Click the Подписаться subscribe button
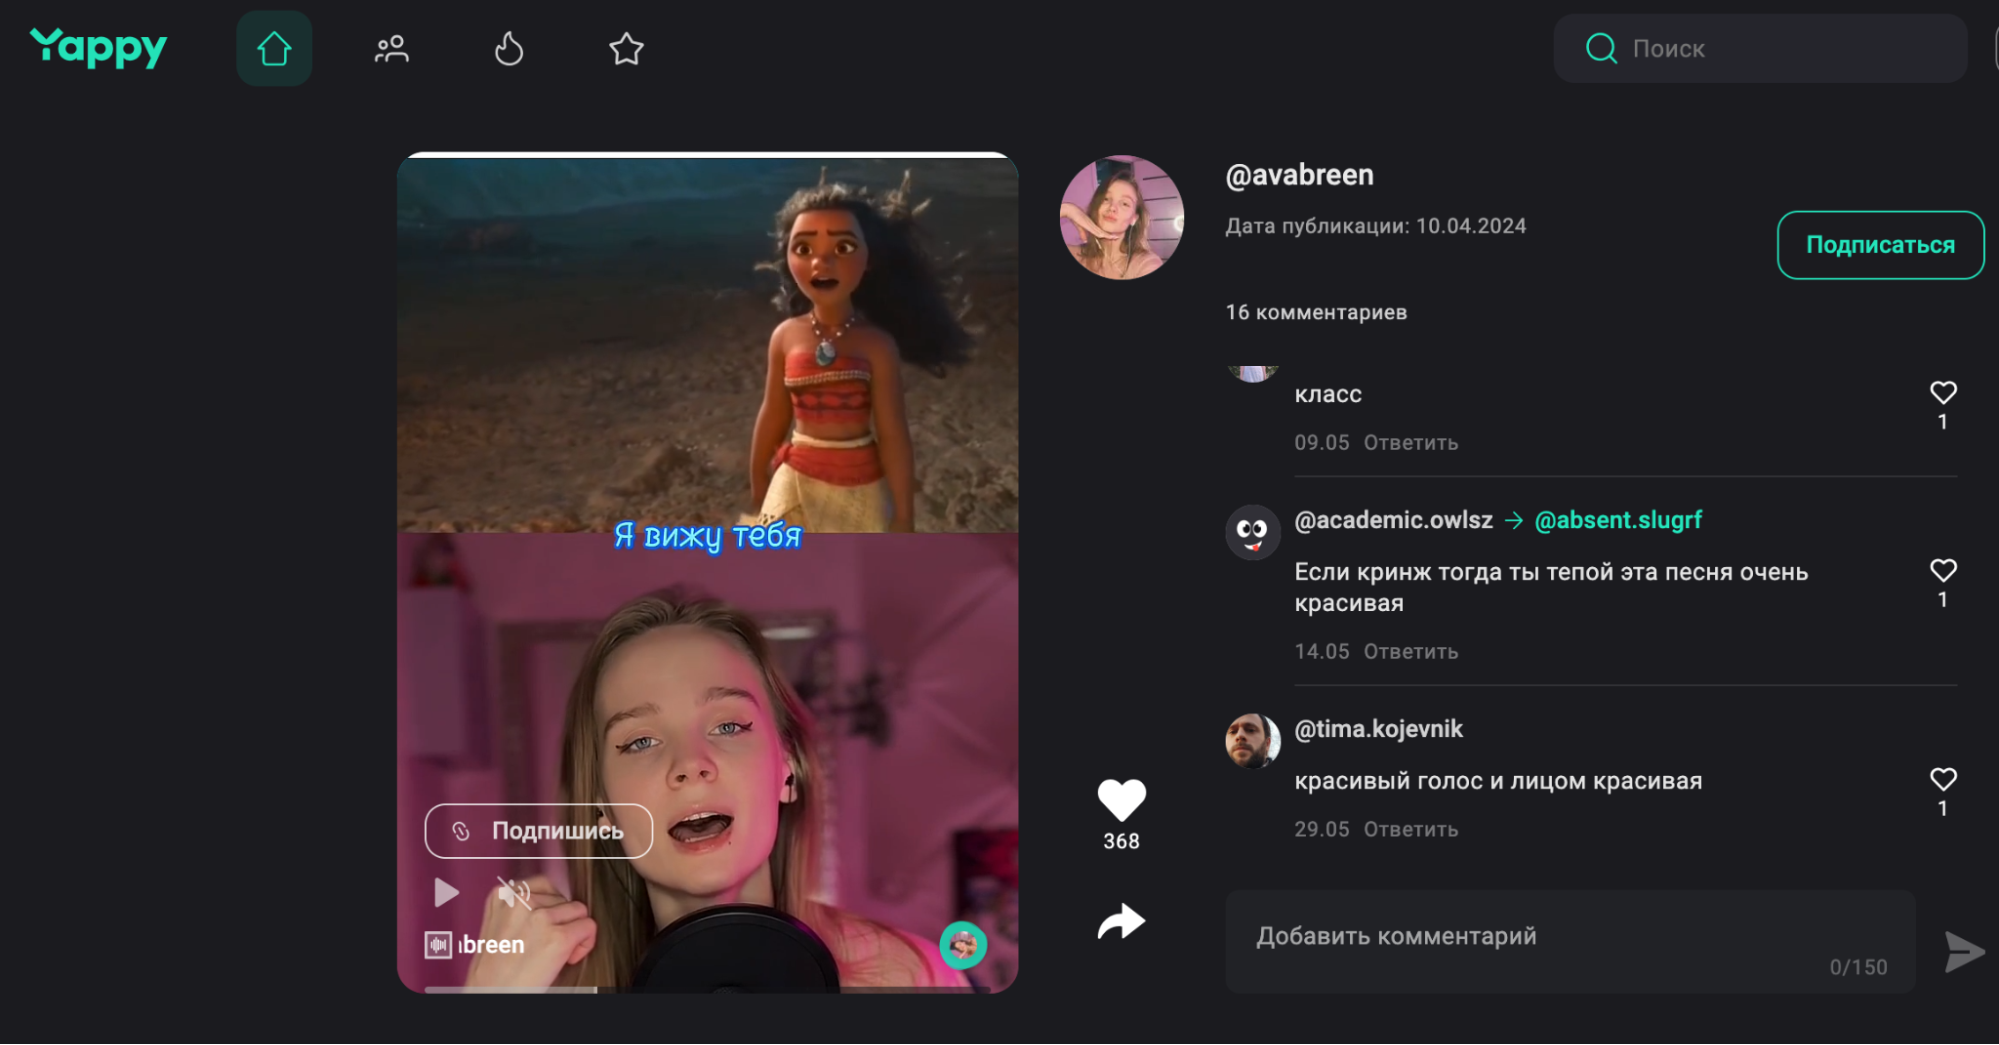Screen dimensions: 1999x1045 [x=1880, y=245]
